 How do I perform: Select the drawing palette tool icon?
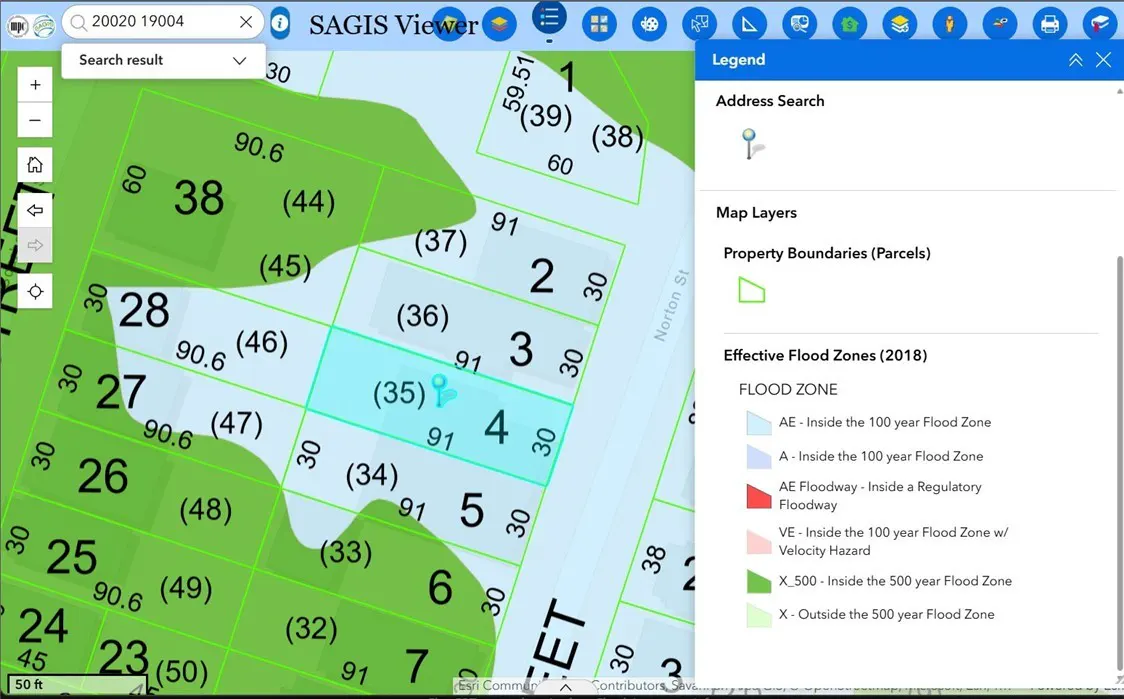(x=649, y=24)
